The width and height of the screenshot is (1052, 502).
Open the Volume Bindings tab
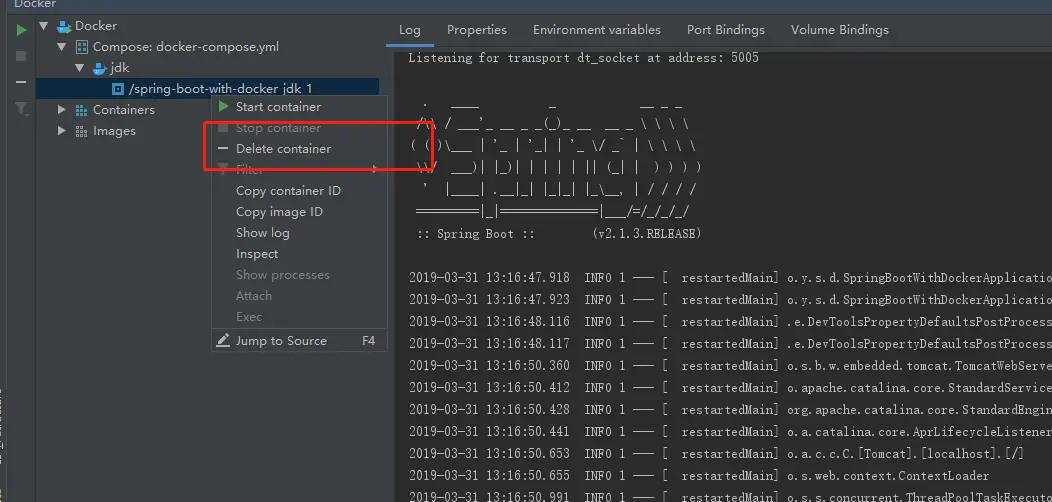tap(839, 30)
